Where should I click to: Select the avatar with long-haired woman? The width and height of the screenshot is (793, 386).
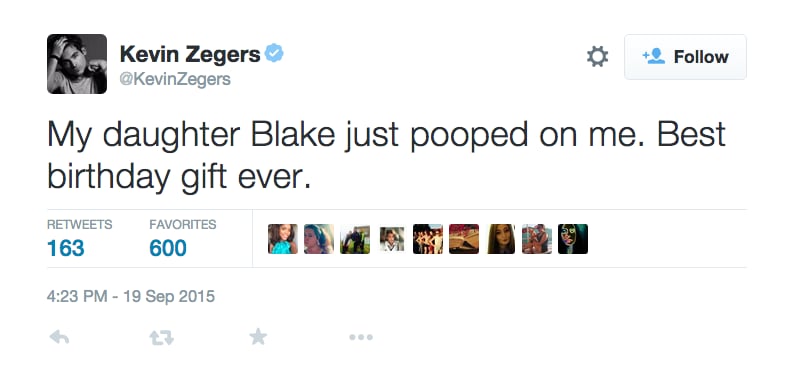coord(501,239)
